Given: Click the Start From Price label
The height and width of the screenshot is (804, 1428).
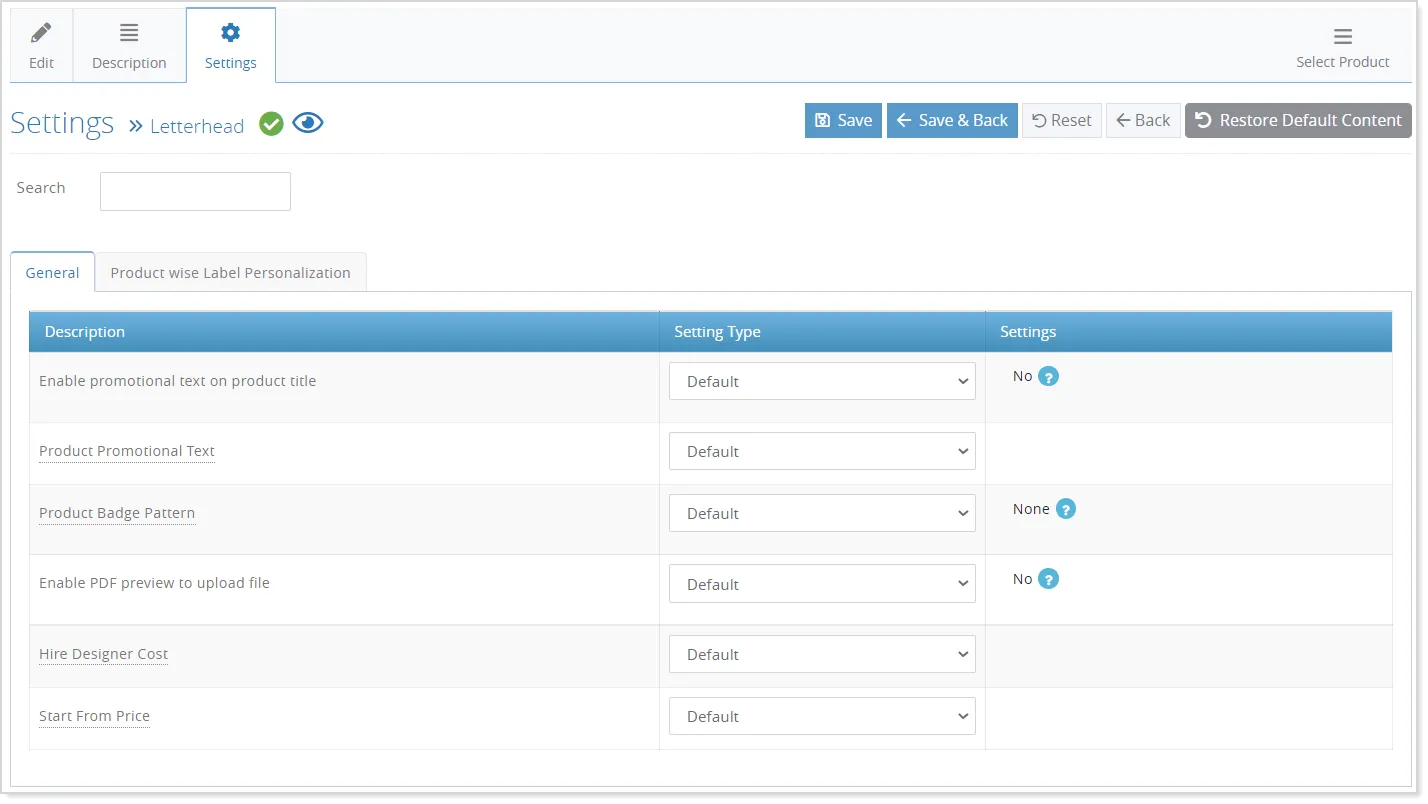Looking at the screenshot, I should [94, 716].
